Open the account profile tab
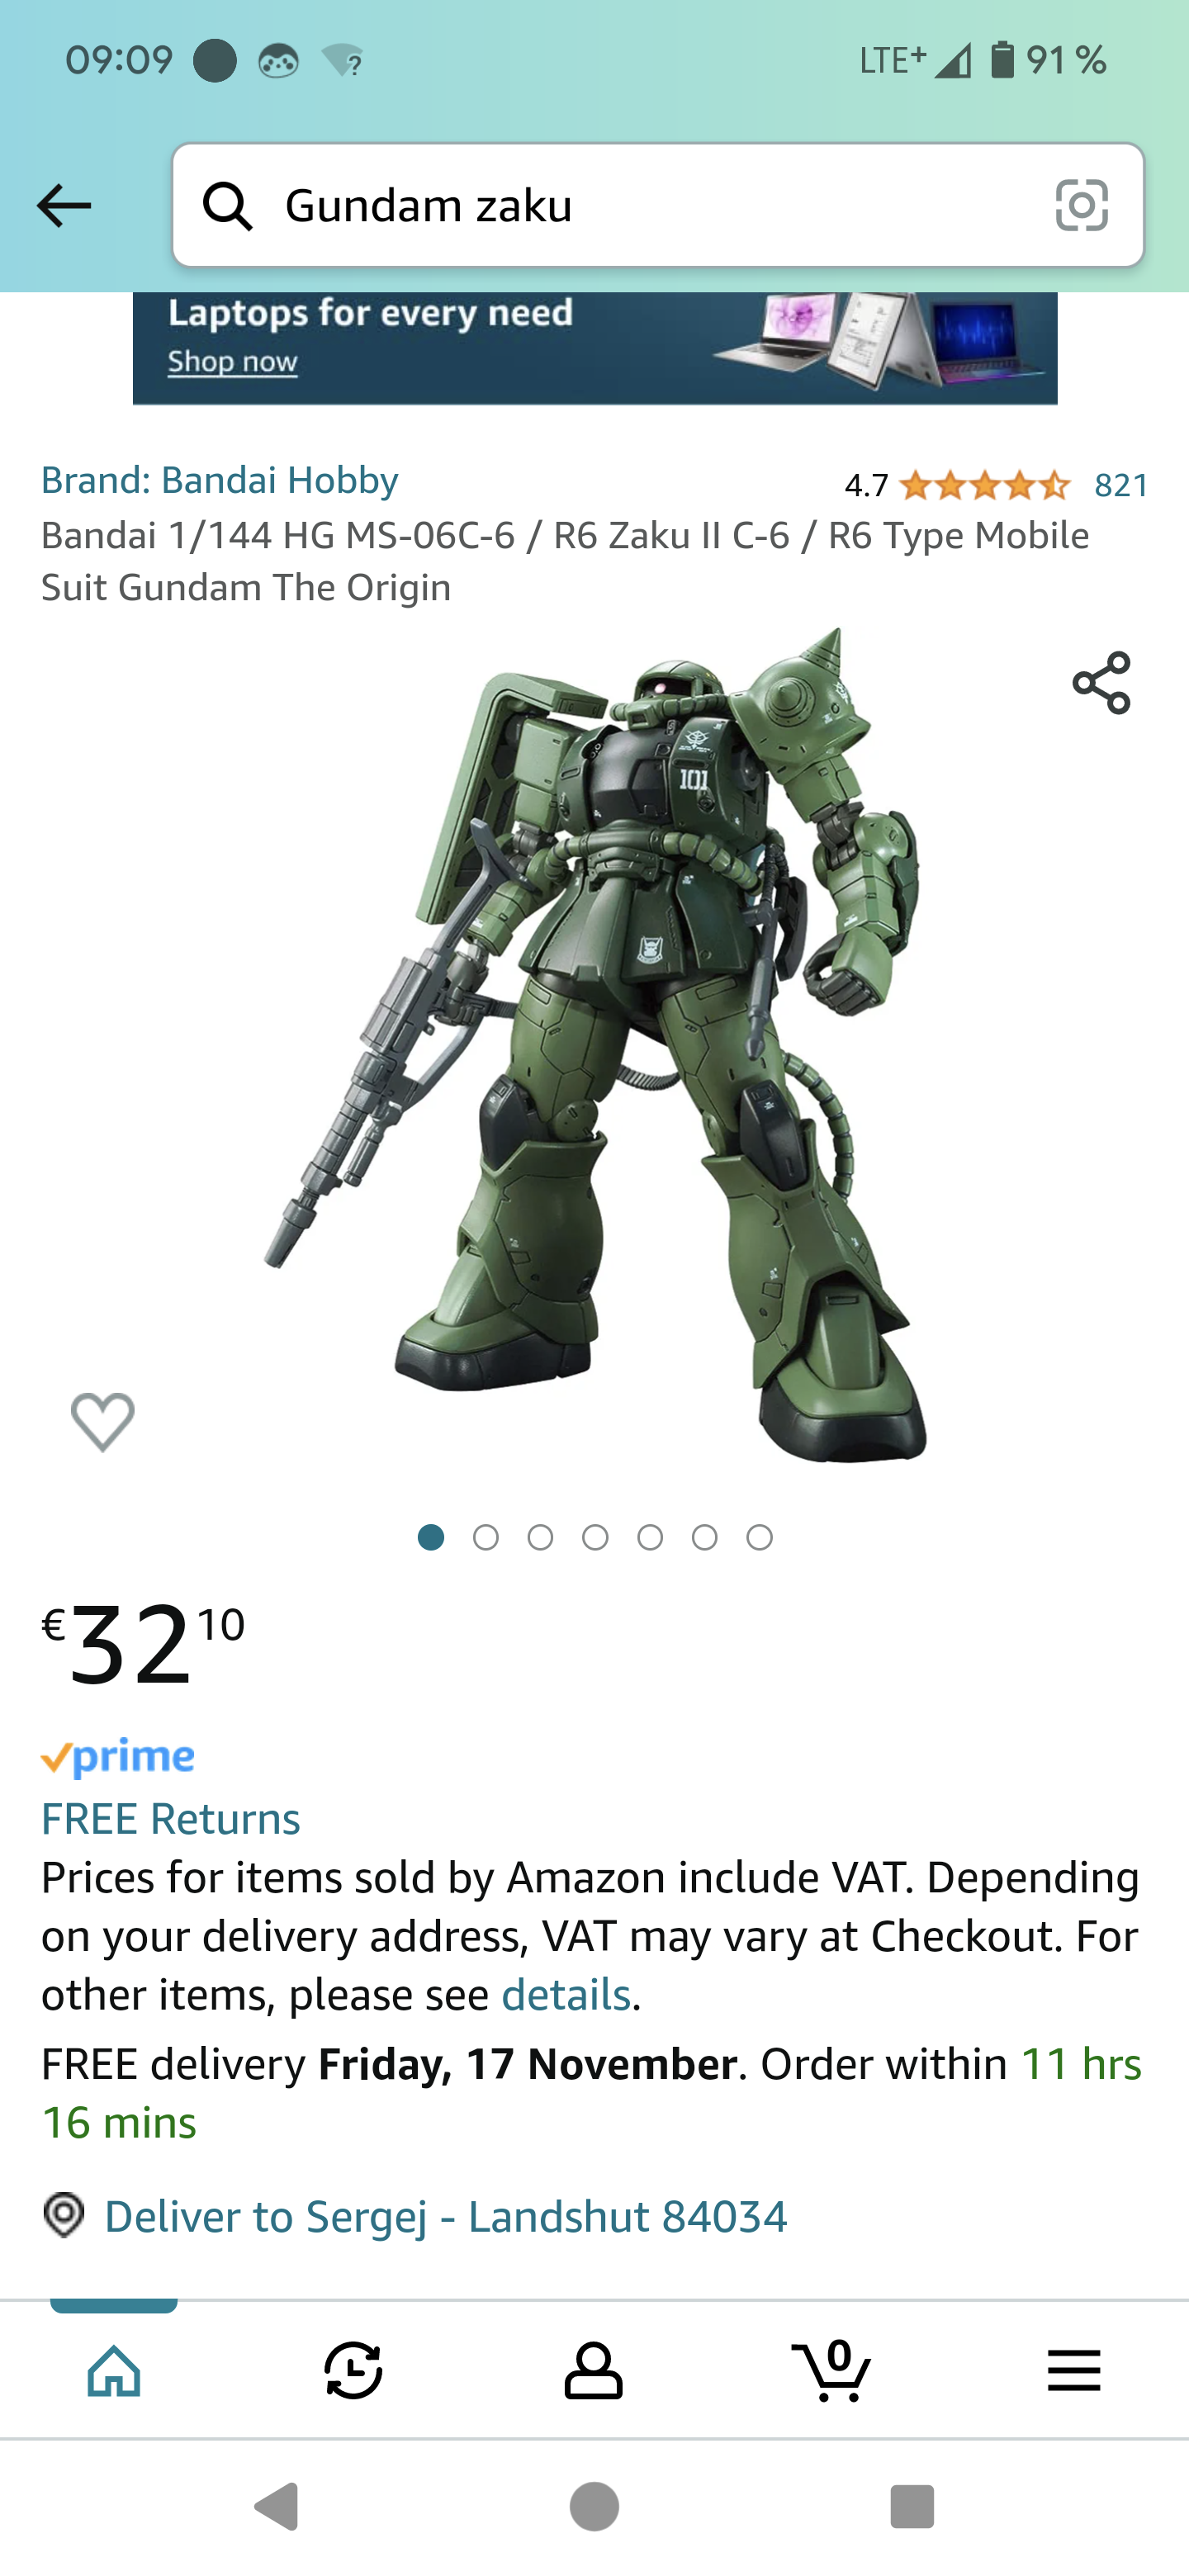Screen dimensions: 1189x2576 (593, 2370)
